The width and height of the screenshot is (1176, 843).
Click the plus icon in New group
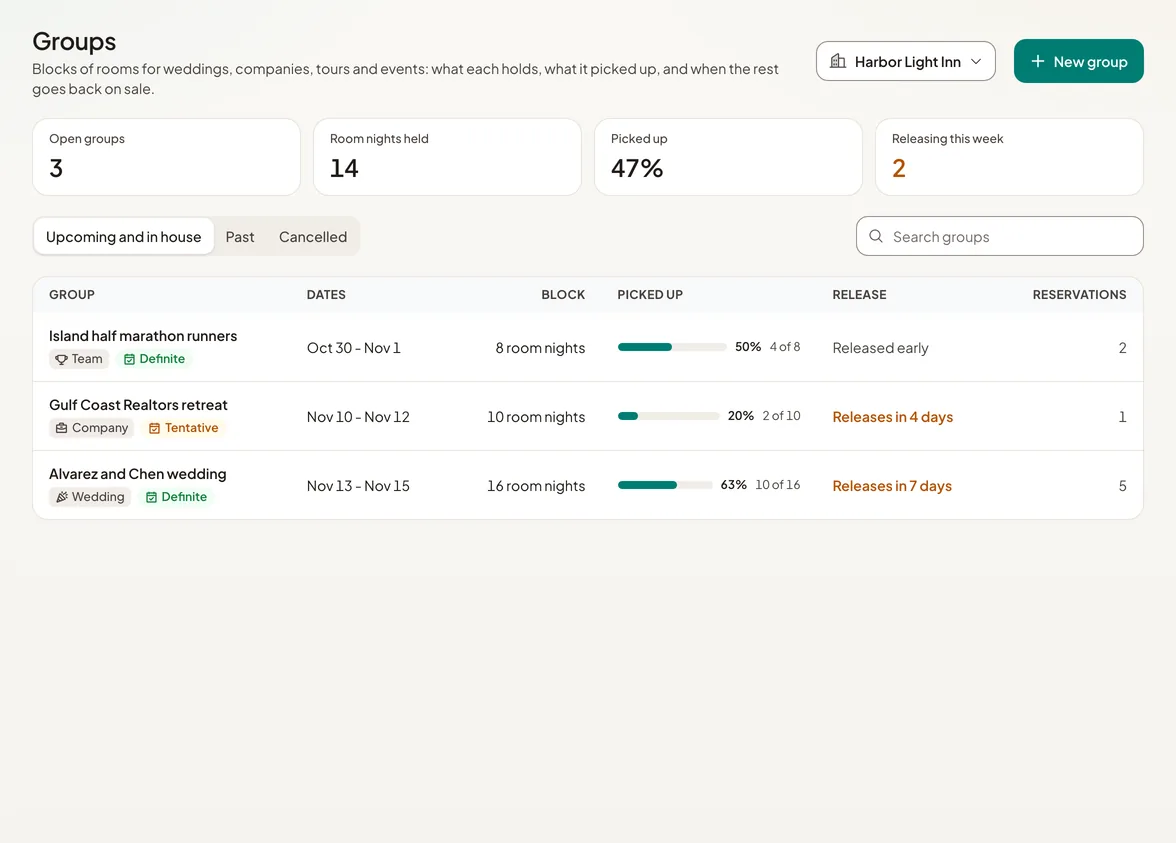[x=1038, y=62]
